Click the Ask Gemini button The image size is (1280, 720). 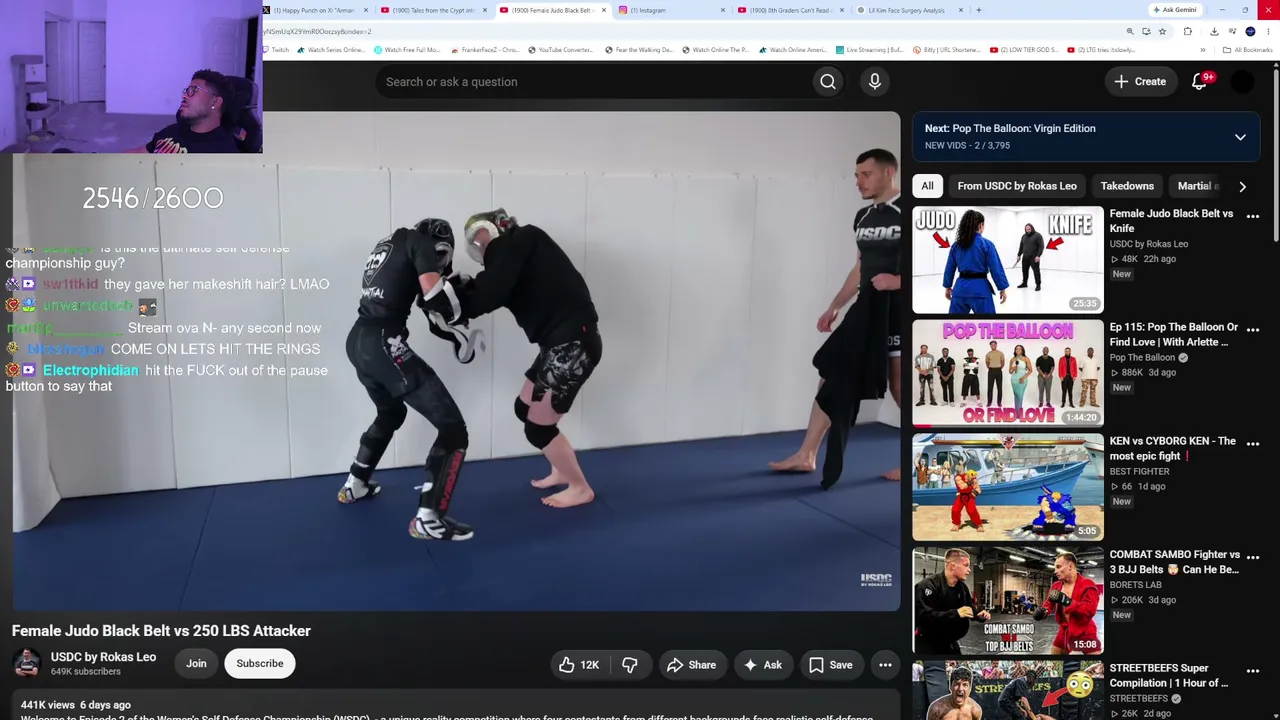point(1175,10)
